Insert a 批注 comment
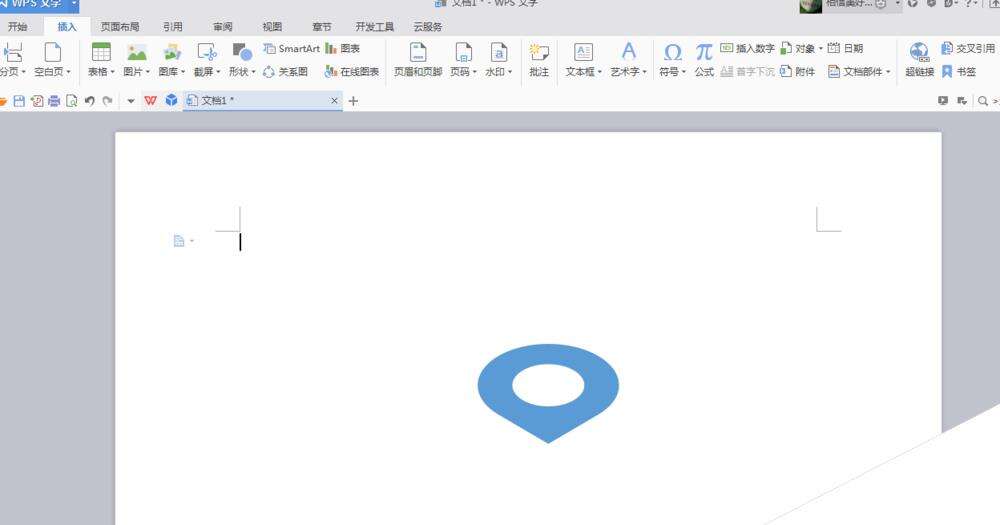1000x525 pixels. tap(539, 59)
